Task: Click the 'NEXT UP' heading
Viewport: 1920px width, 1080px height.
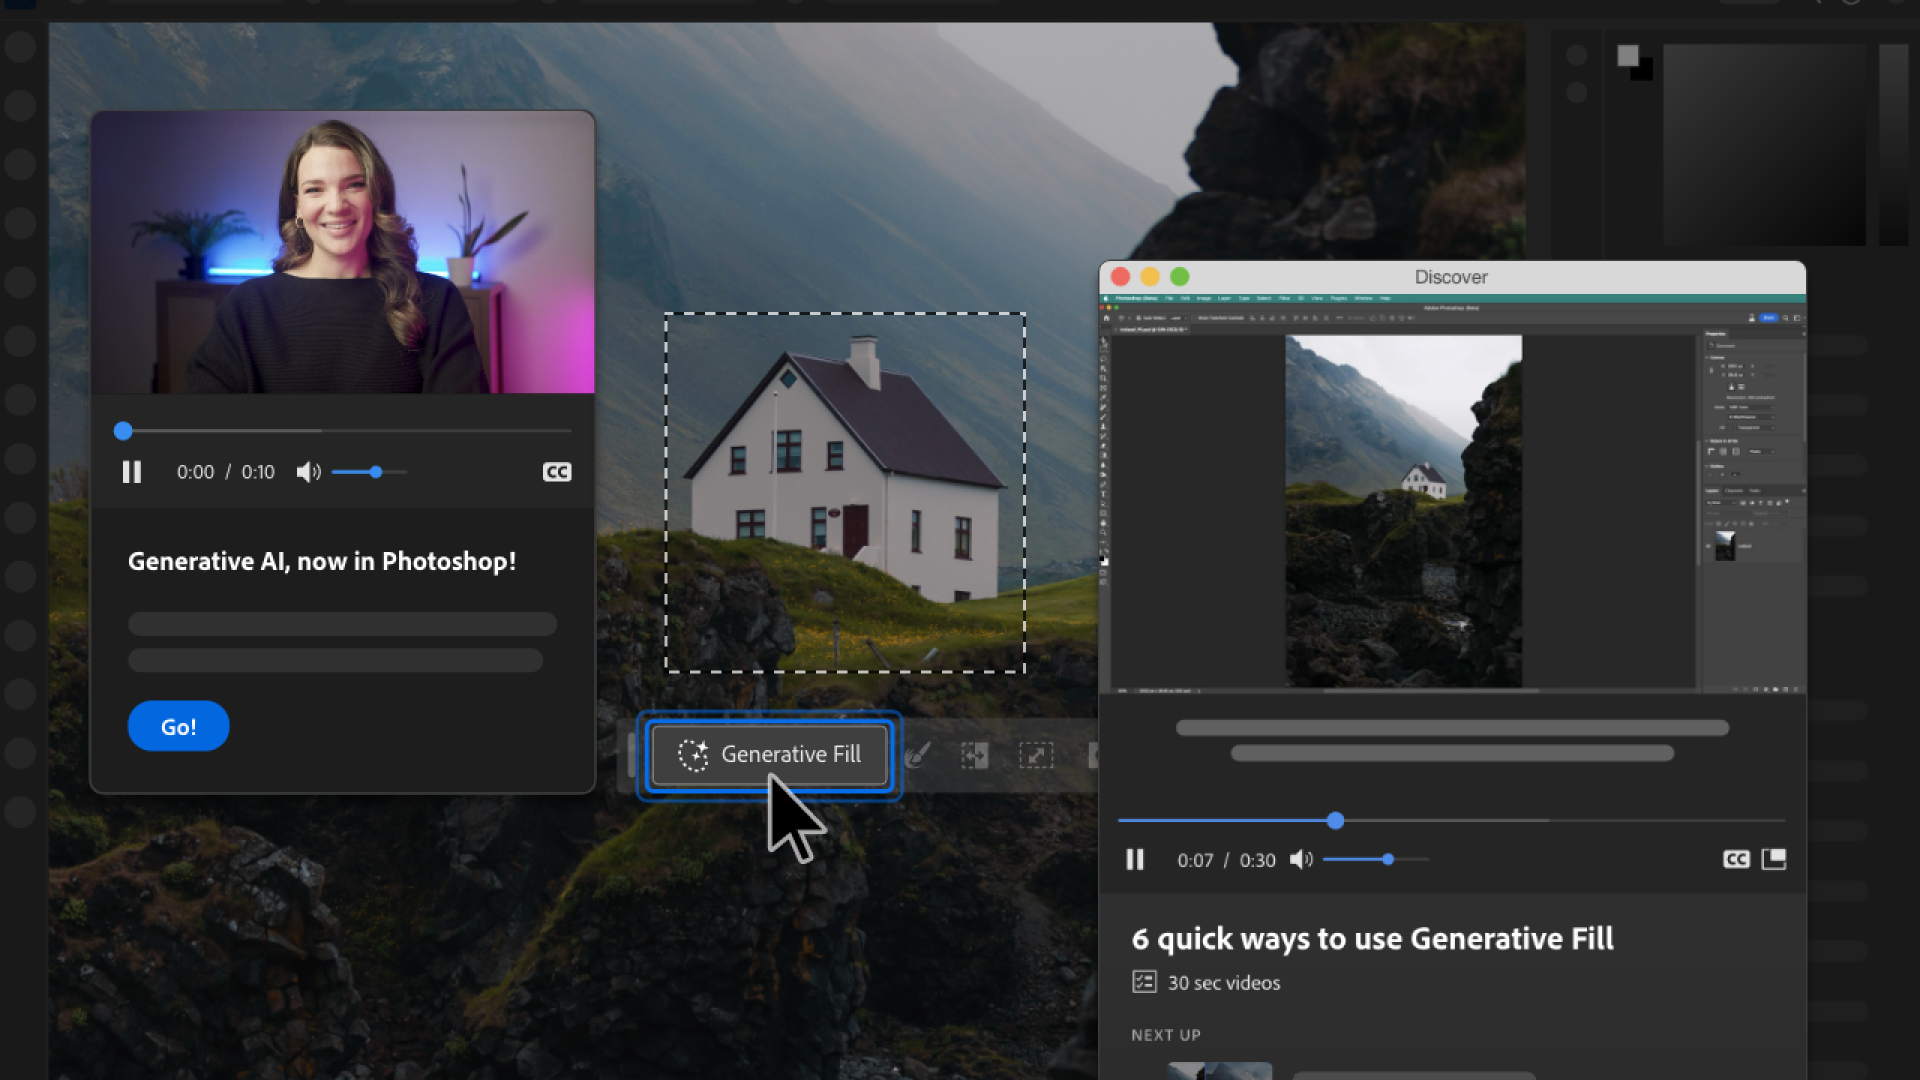Action: 1166,1035
